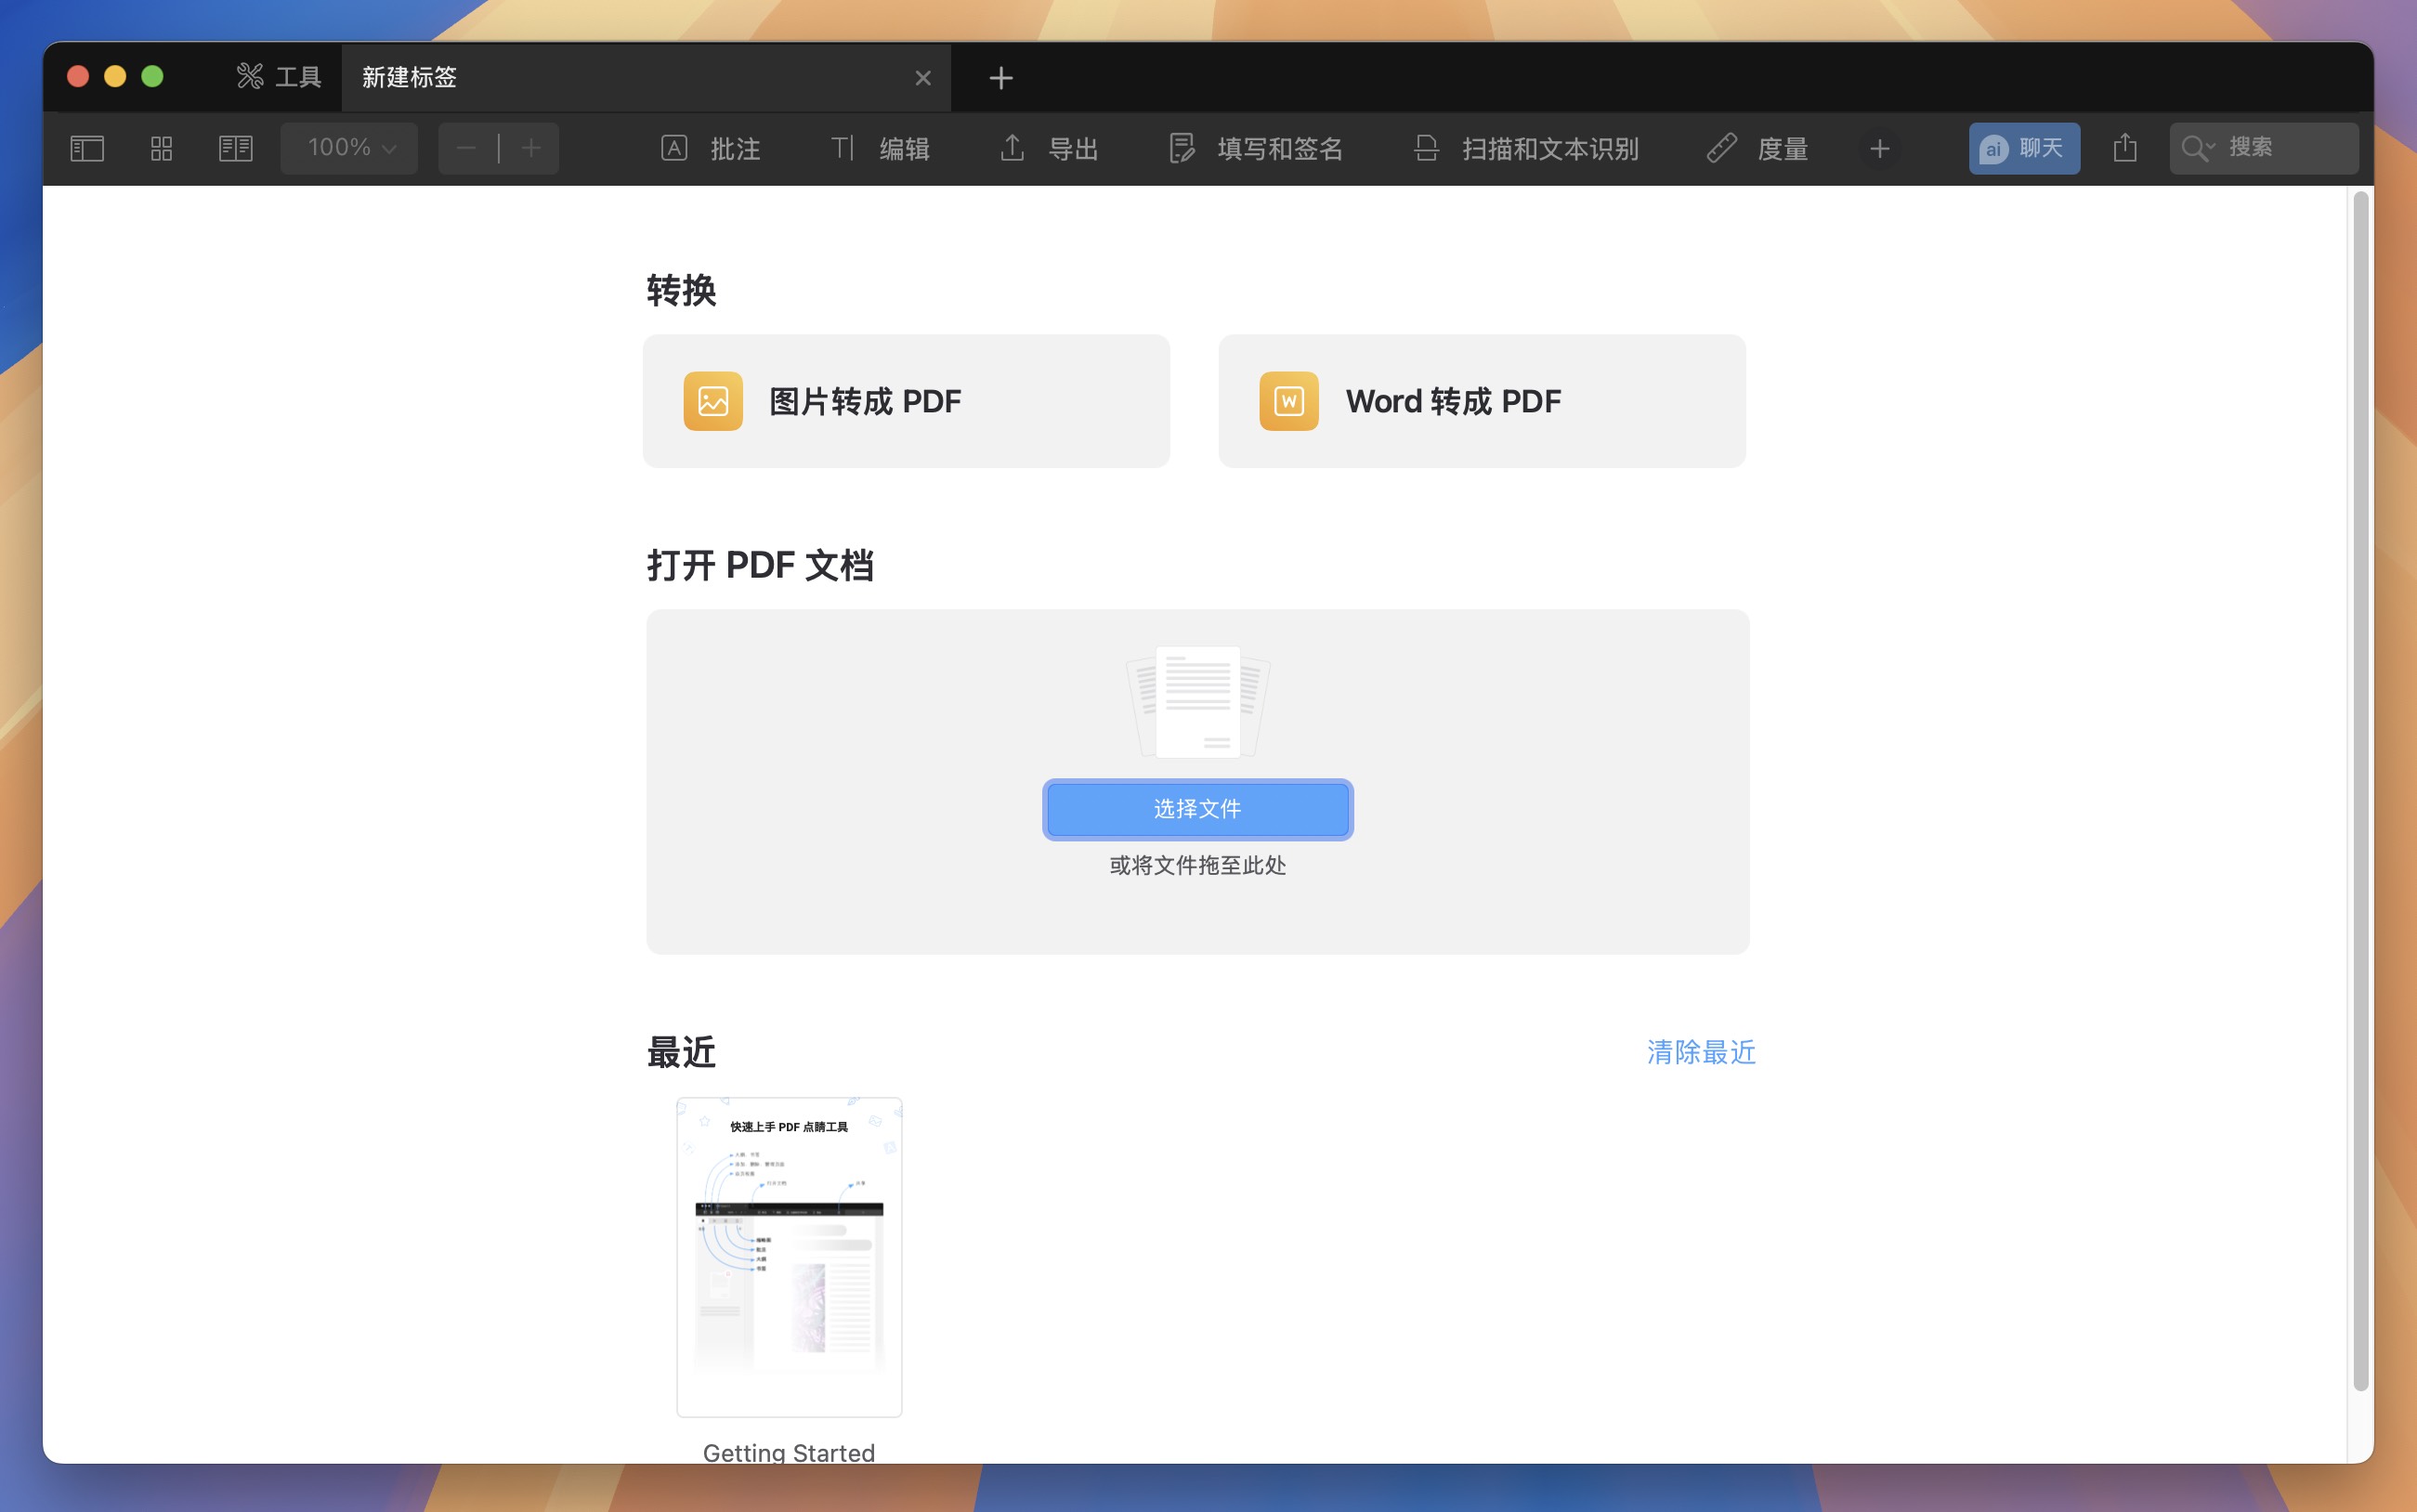Screen dimensions: 2417x1512
Task: Zoom in with plus button
Action: (x=531, y=149)
